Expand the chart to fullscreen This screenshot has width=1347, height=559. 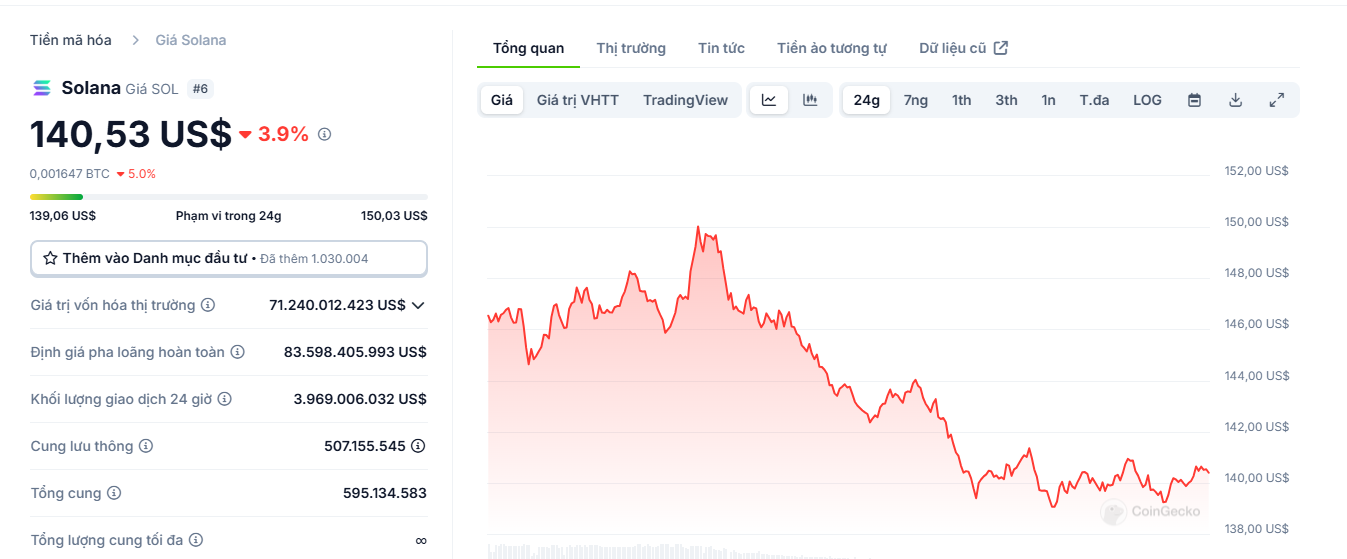(x=1277, y=100)
